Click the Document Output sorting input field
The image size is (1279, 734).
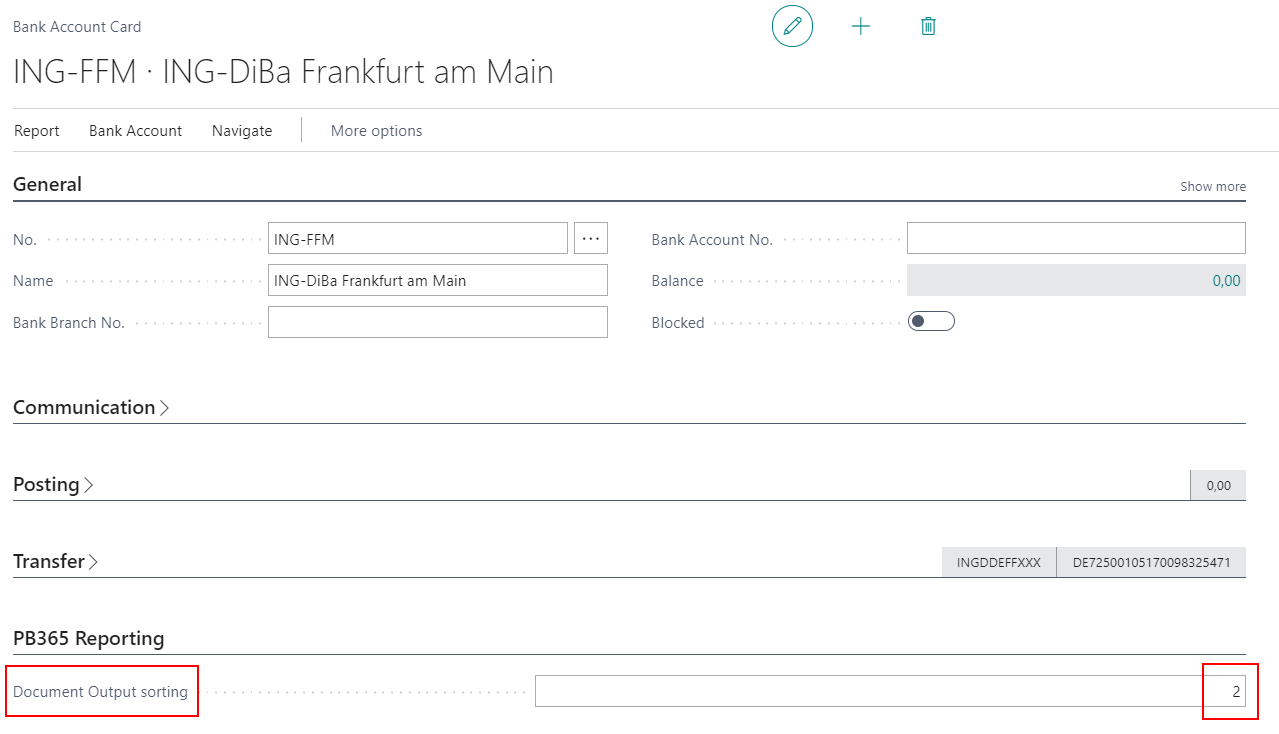click(890, 691)
